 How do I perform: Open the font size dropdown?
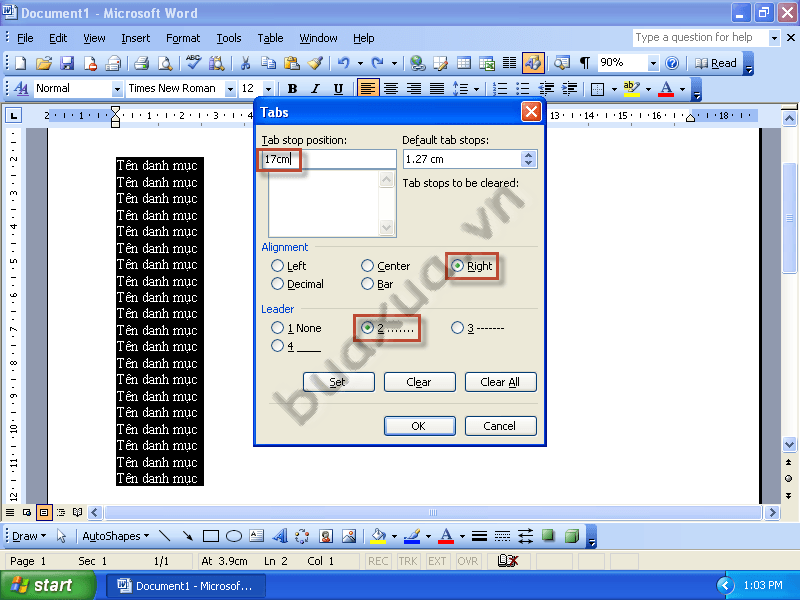point(268,89)
